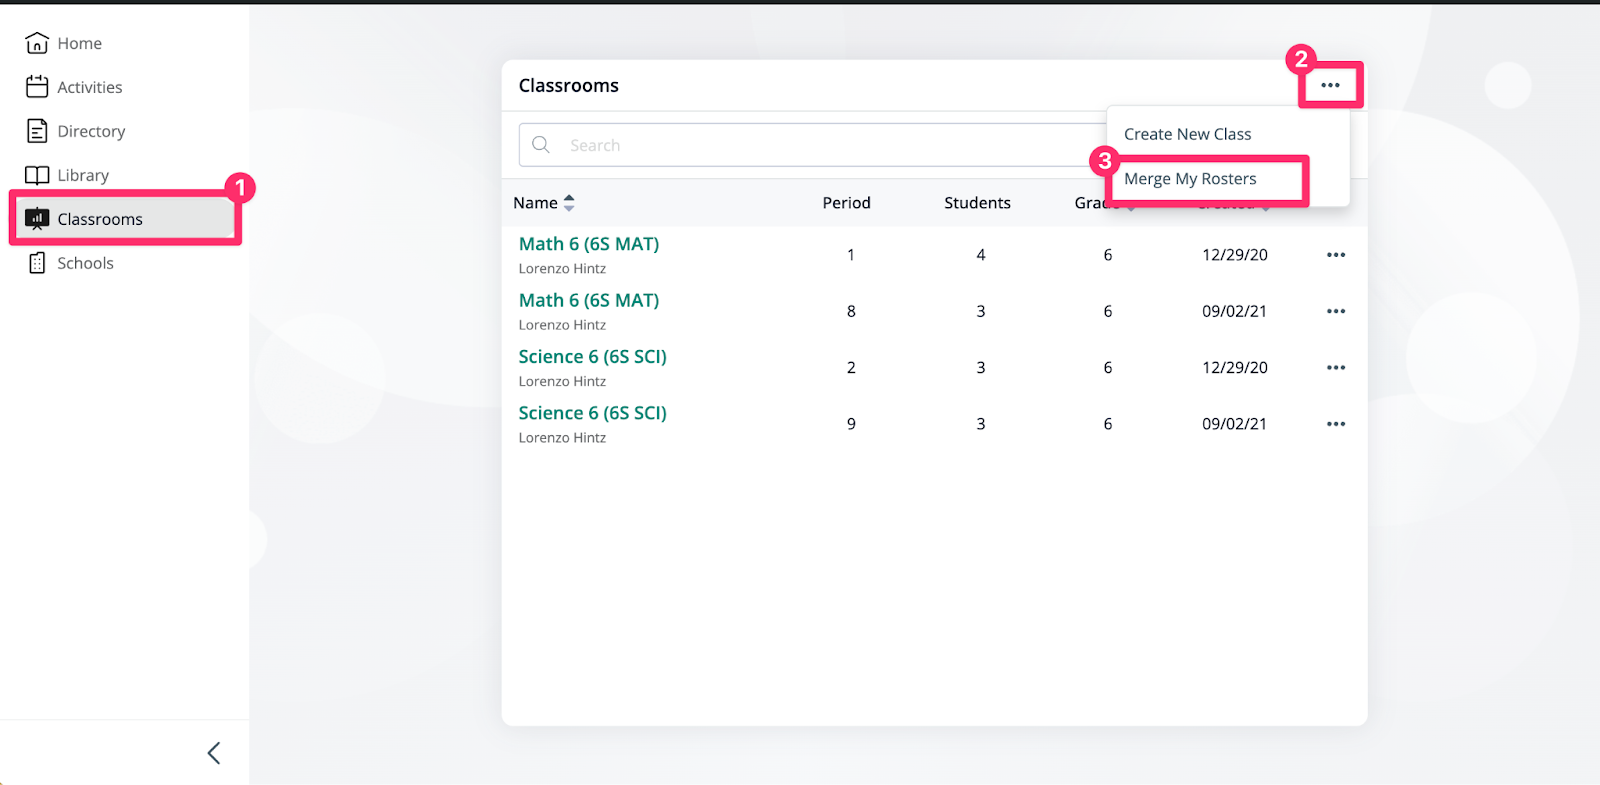Collapse the sidebar with the left chevron
Image resolution: width=1600 pixels, height=785 pixels.
(x=213, y=753)
